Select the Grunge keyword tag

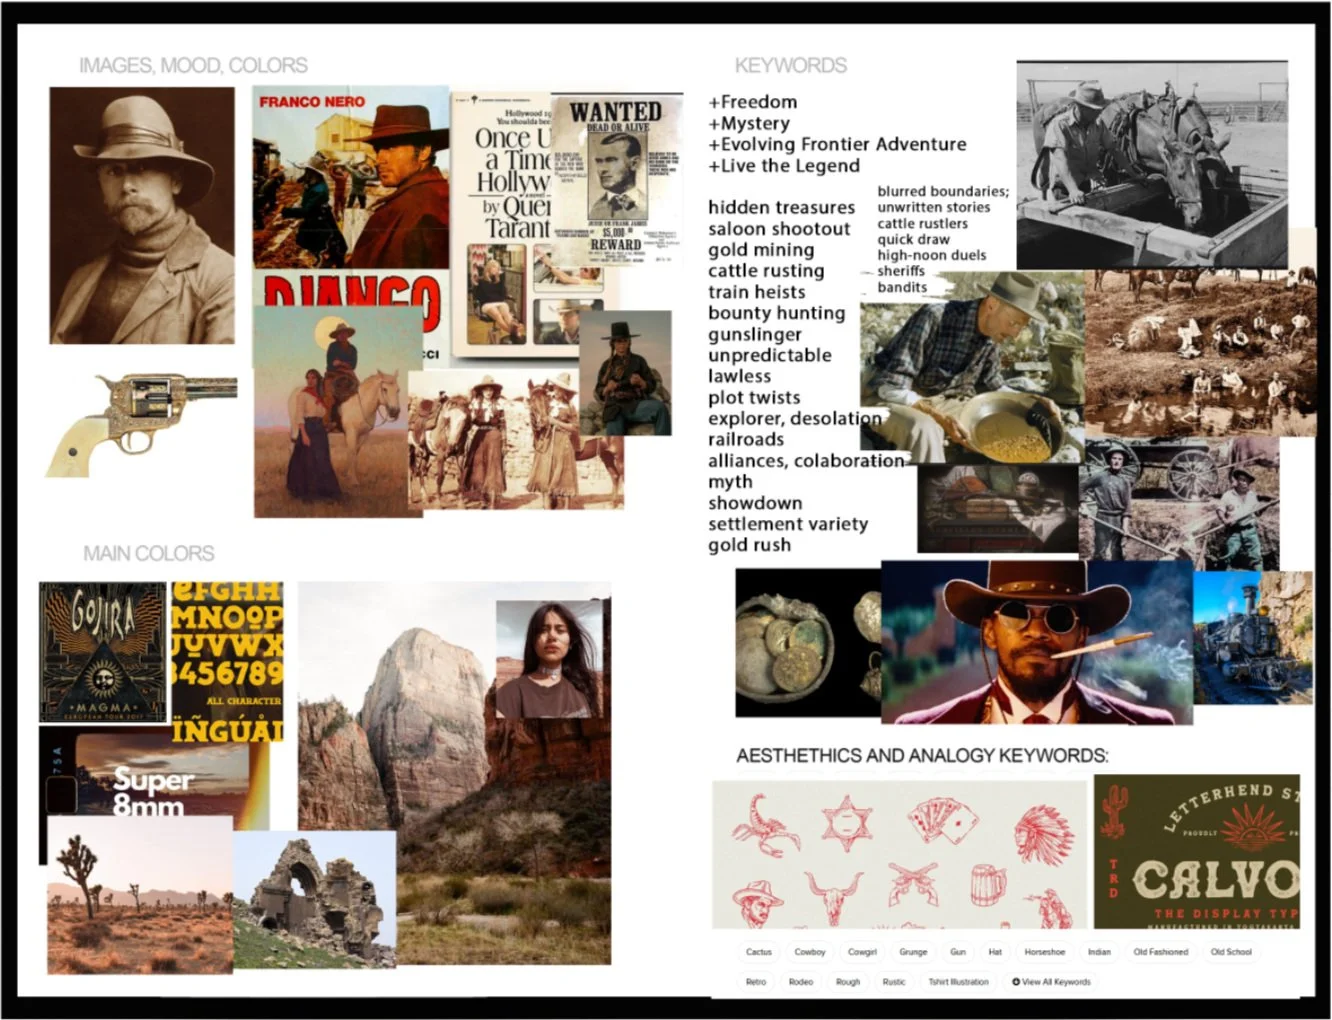[913, 952]
